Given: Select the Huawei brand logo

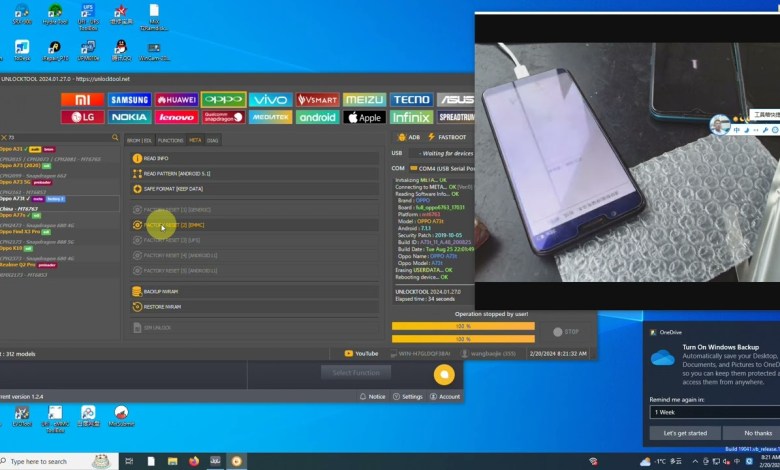Looking at the screenshot, I should click(x=176, y=100).
